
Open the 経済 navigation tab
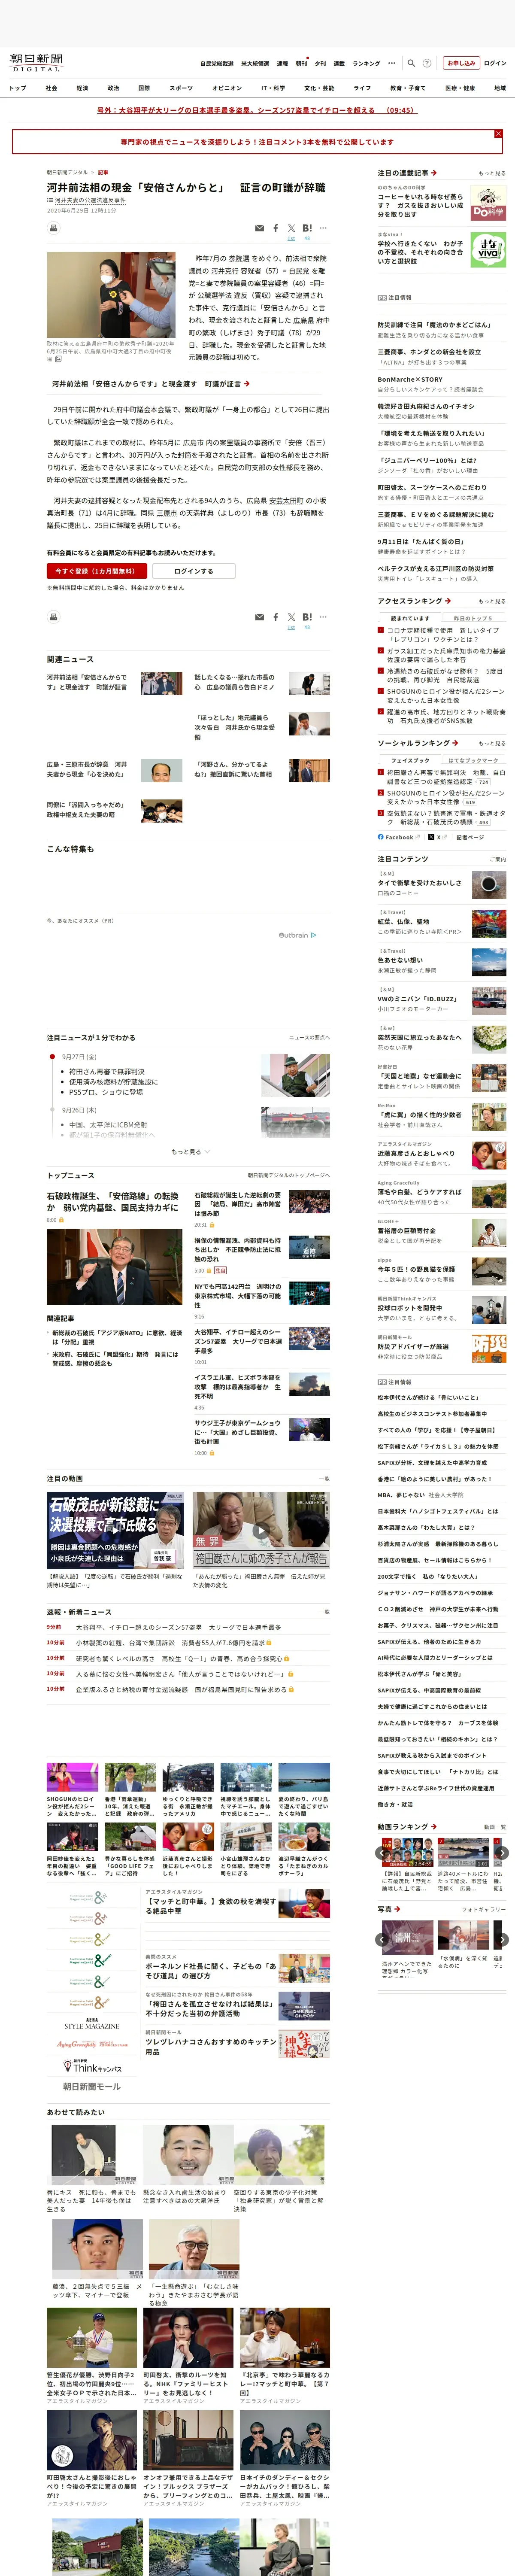(x=82, y=88)
